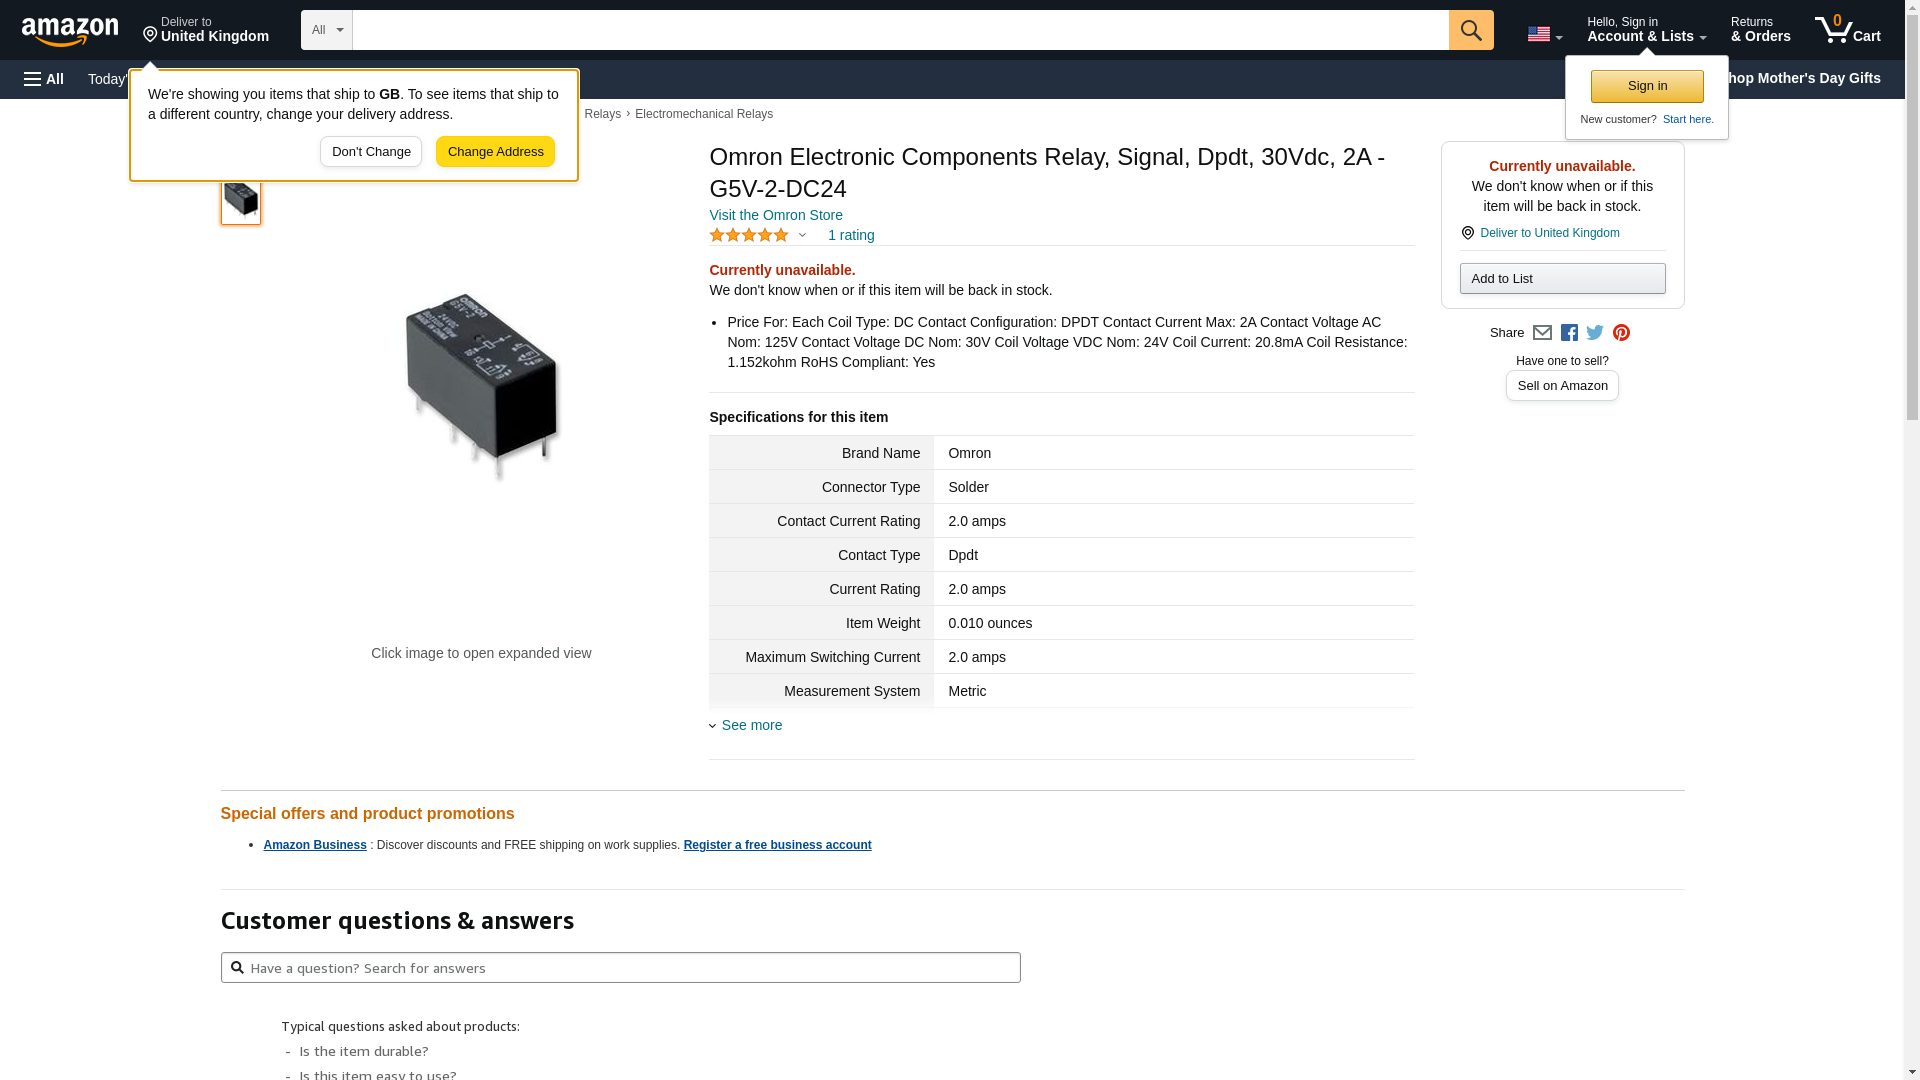Open Returns & Orders

(1760, 30)
